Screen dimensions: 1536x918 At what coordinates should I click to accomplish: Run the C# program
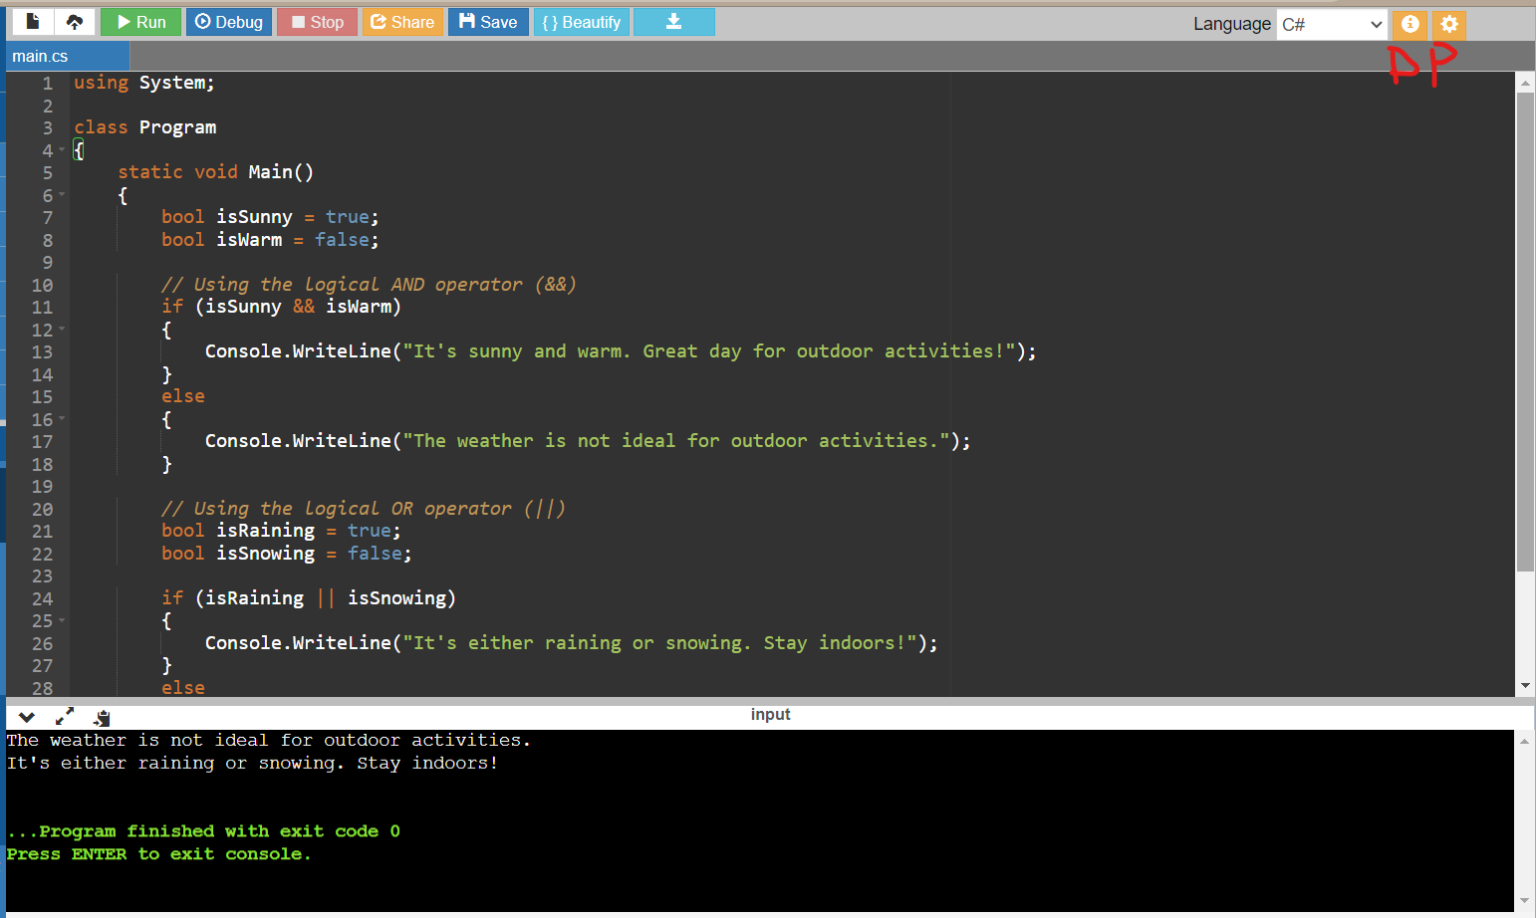click(140, 21)
